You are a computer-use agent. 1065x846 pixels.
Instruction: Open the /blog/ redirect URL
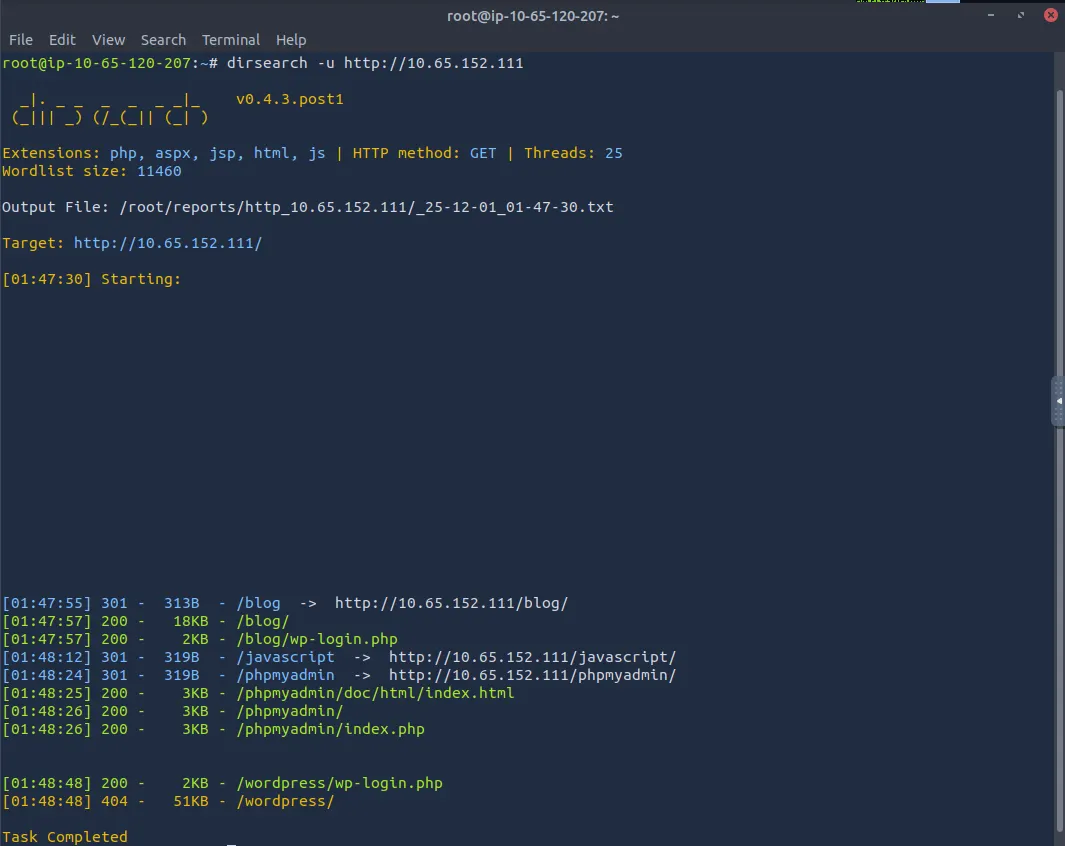[451, 603]
